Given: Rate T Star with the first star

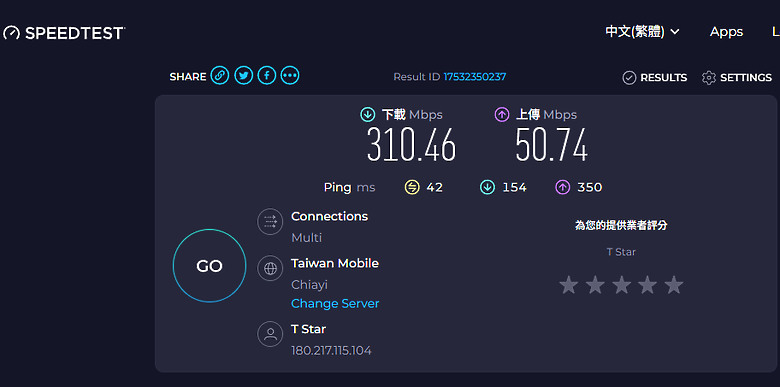Looking at the screenshot, I should [x=569, y=285].
